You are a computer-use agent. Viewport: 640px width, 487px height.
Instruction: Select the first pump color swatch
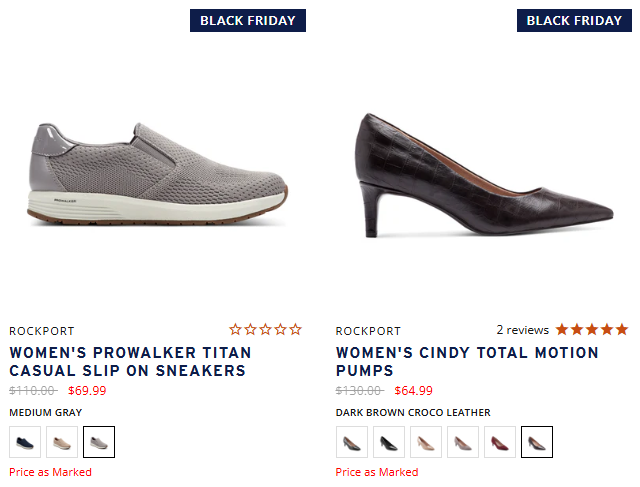(352, 441)
